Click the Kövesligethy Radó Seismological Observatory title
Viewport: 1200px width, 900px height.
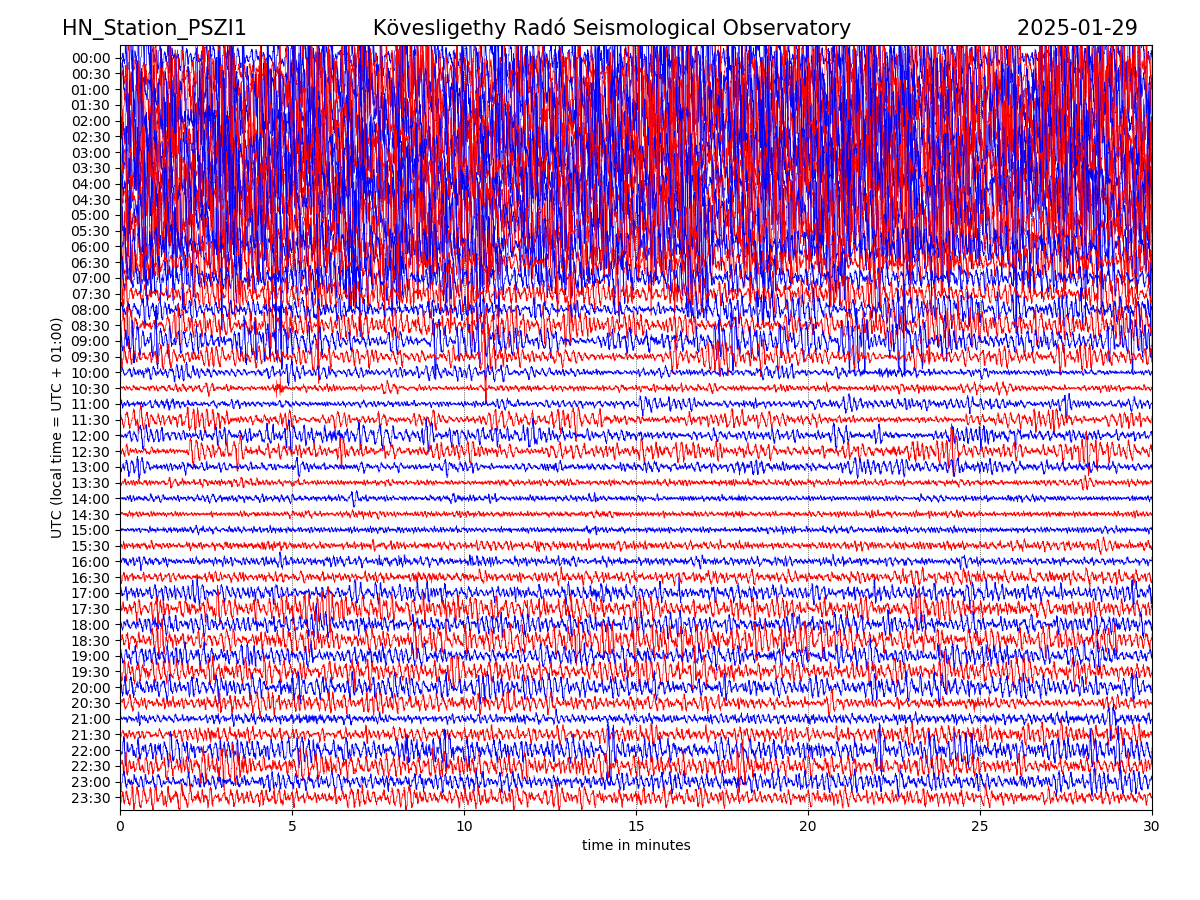(x=611, y=28)
